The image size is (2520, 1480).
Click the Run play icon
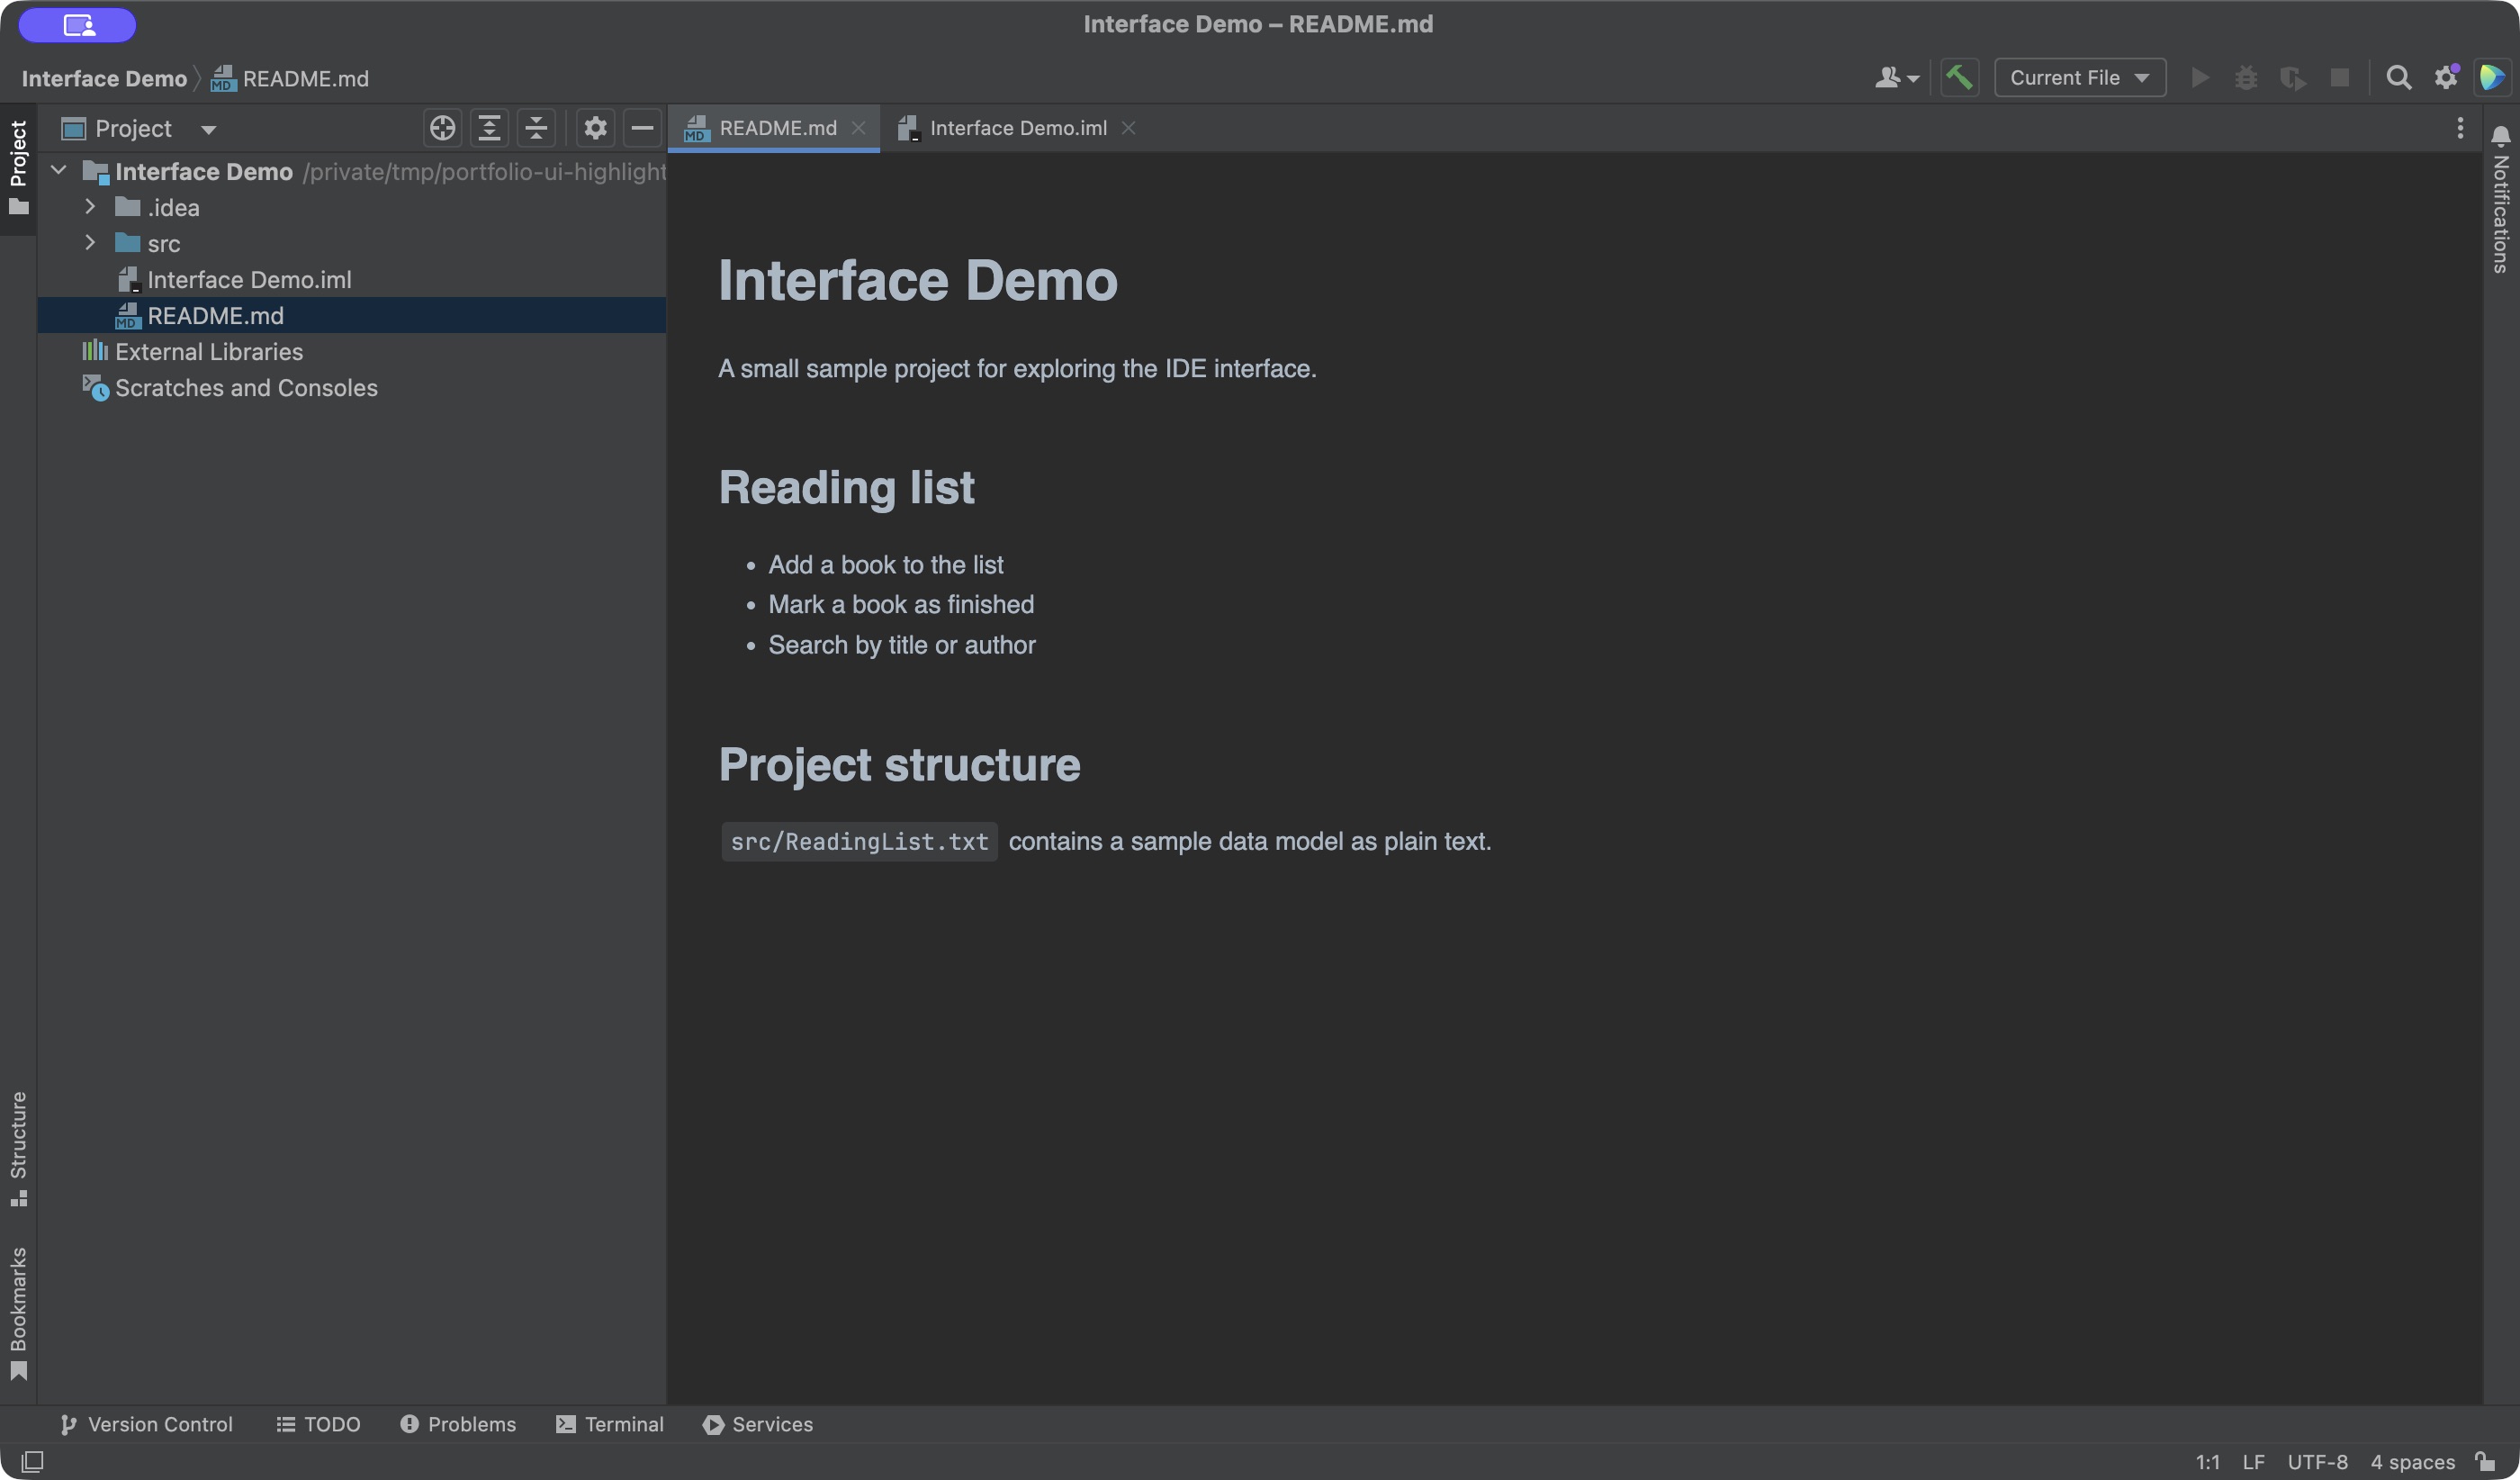(2199, 78)
